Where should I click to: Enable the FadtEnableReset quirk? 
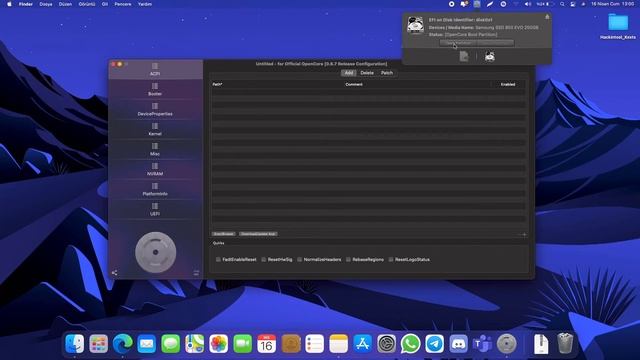[218, 260]
